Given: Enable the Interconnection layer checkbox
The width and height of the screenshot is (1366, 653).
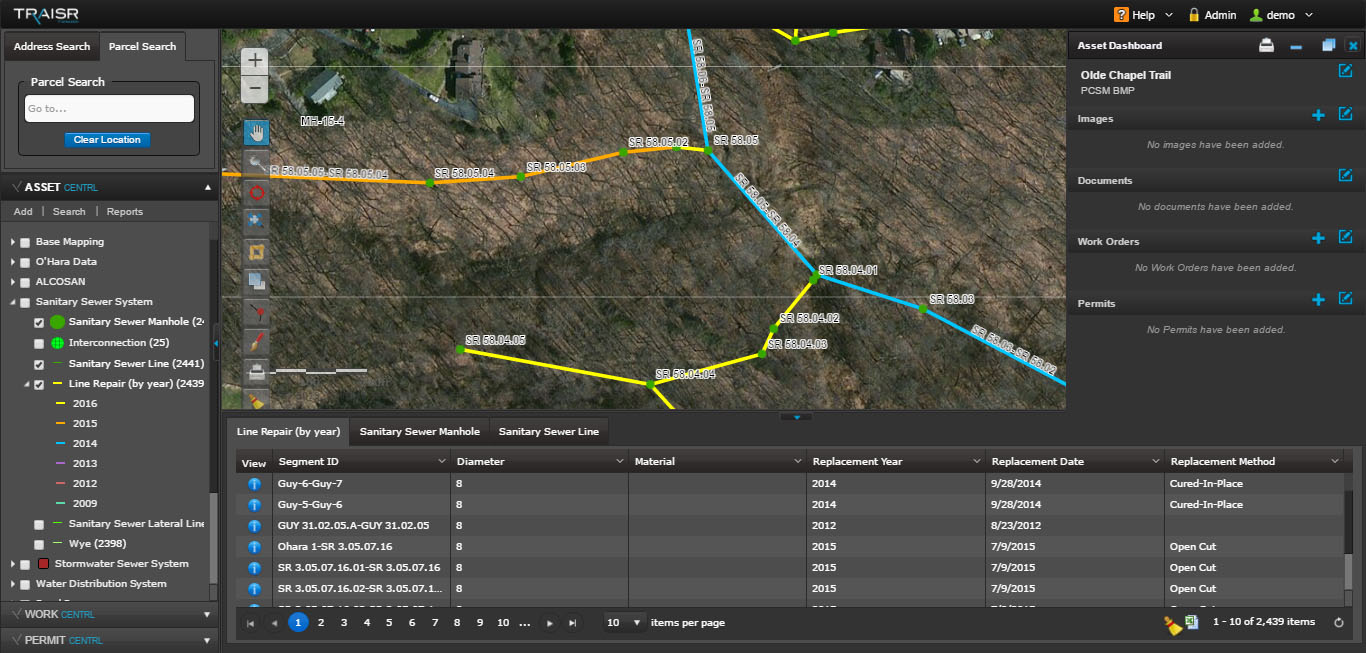Looking at the screenshot, I should coord(39,343).
